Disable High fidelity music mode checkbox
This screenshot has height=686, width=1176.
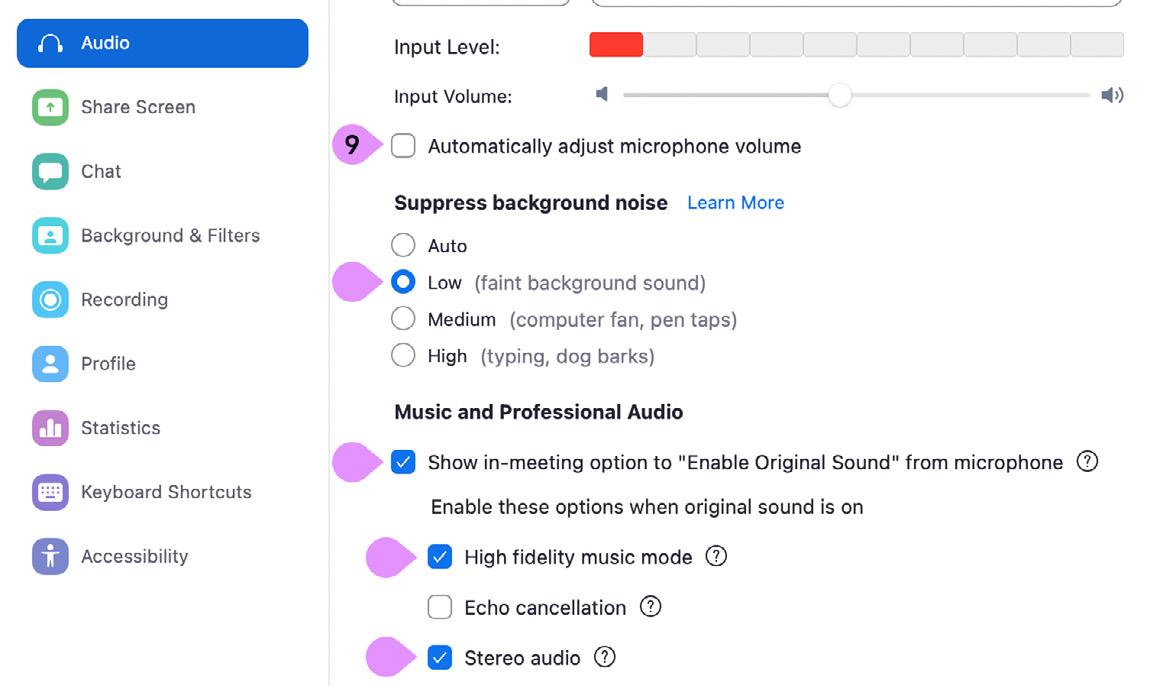tap(440, 557)
